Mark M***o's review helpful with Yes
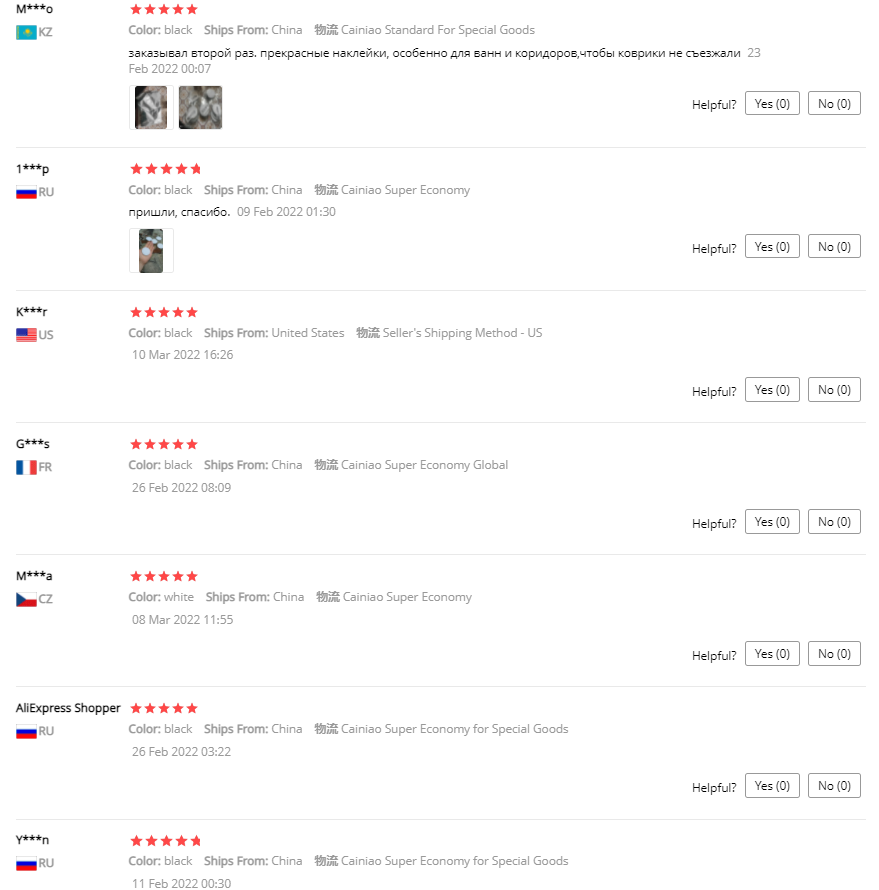The height and width of the screenshot is (890, 879). click(772, 103)
